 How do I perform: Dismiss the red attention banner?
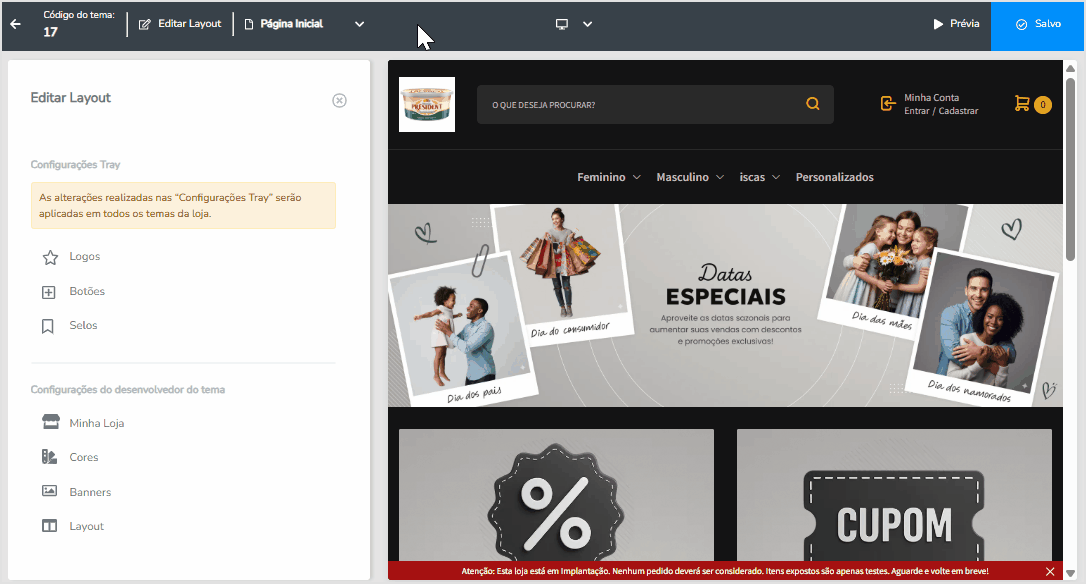[x=1050, y=572]
